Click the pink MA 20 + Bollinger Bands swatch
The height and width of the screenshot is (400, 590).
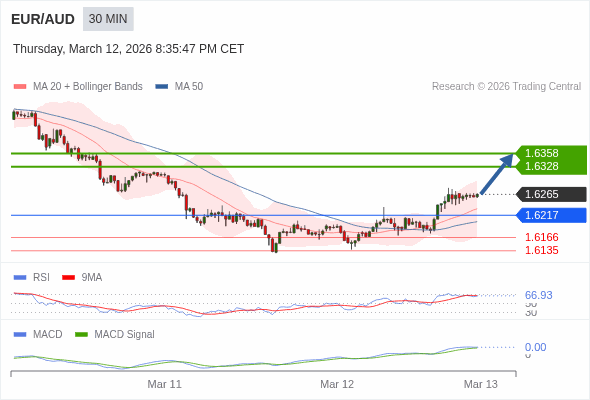pos(20,87)
